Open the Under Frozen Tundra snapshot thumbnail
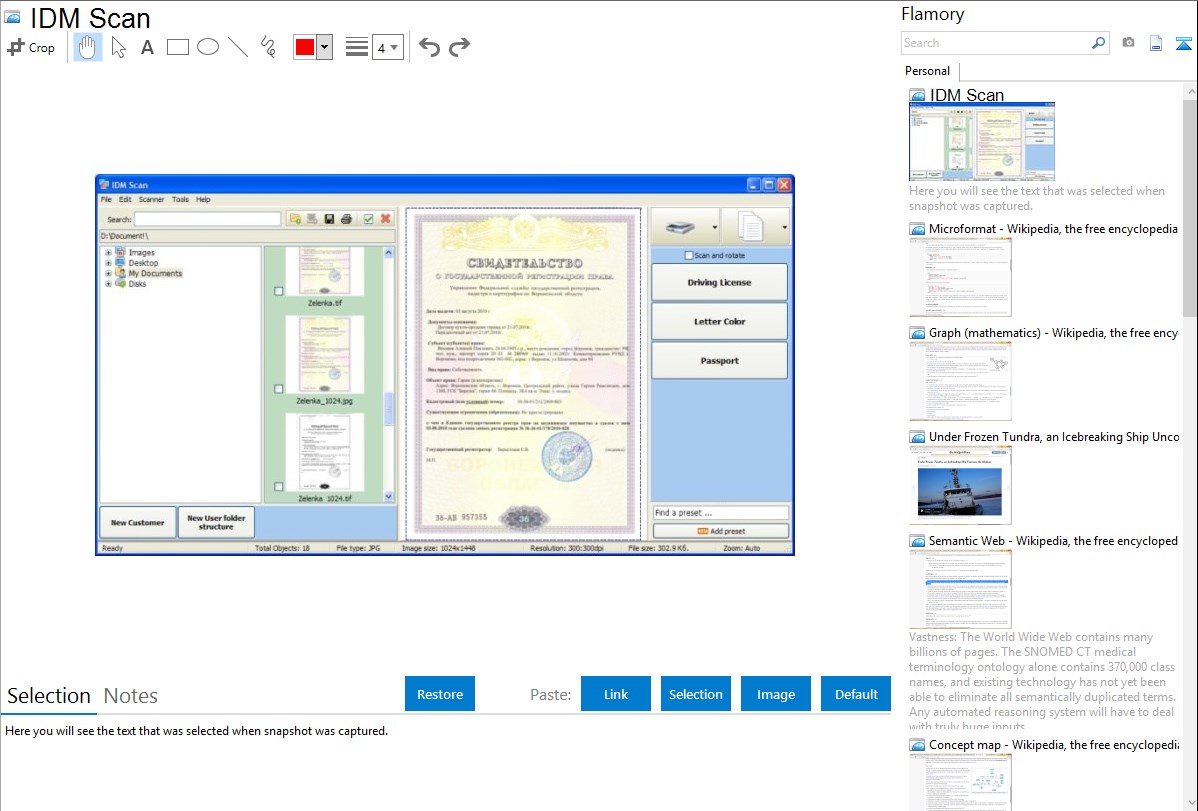Screen dimensions: 1198x811 [x=960, y=485]
